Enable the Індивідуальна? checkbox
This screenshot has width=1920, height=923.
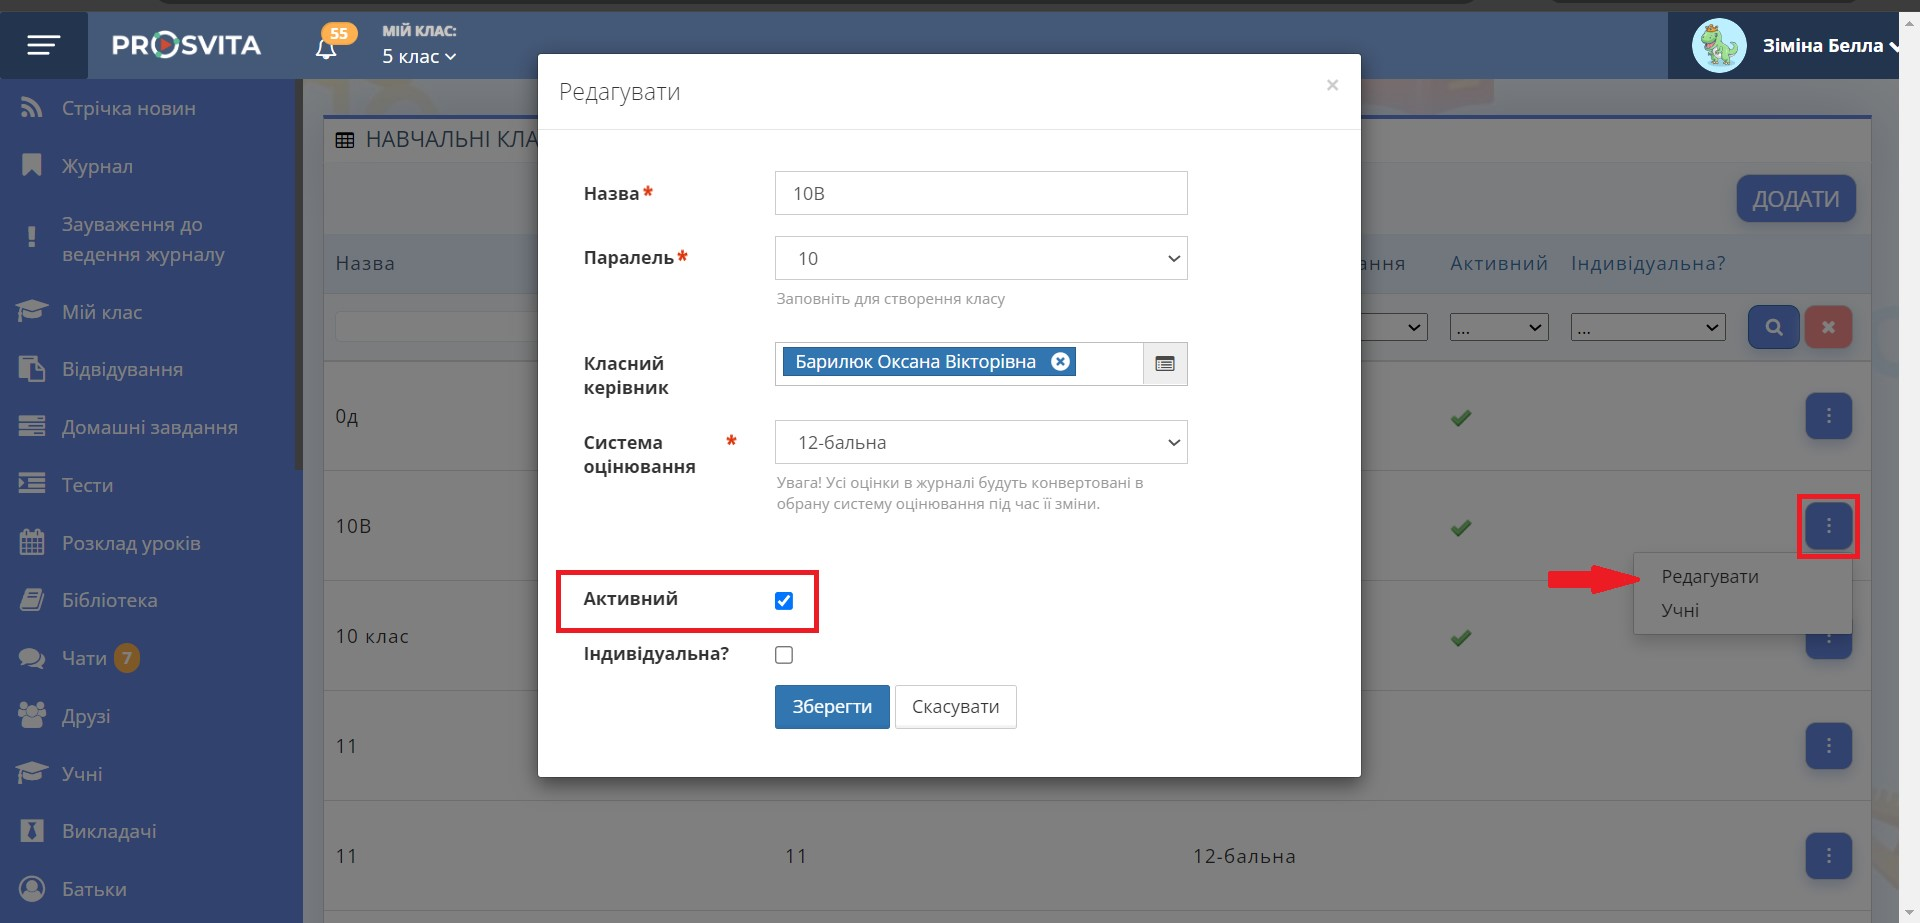tap(784, 655)
